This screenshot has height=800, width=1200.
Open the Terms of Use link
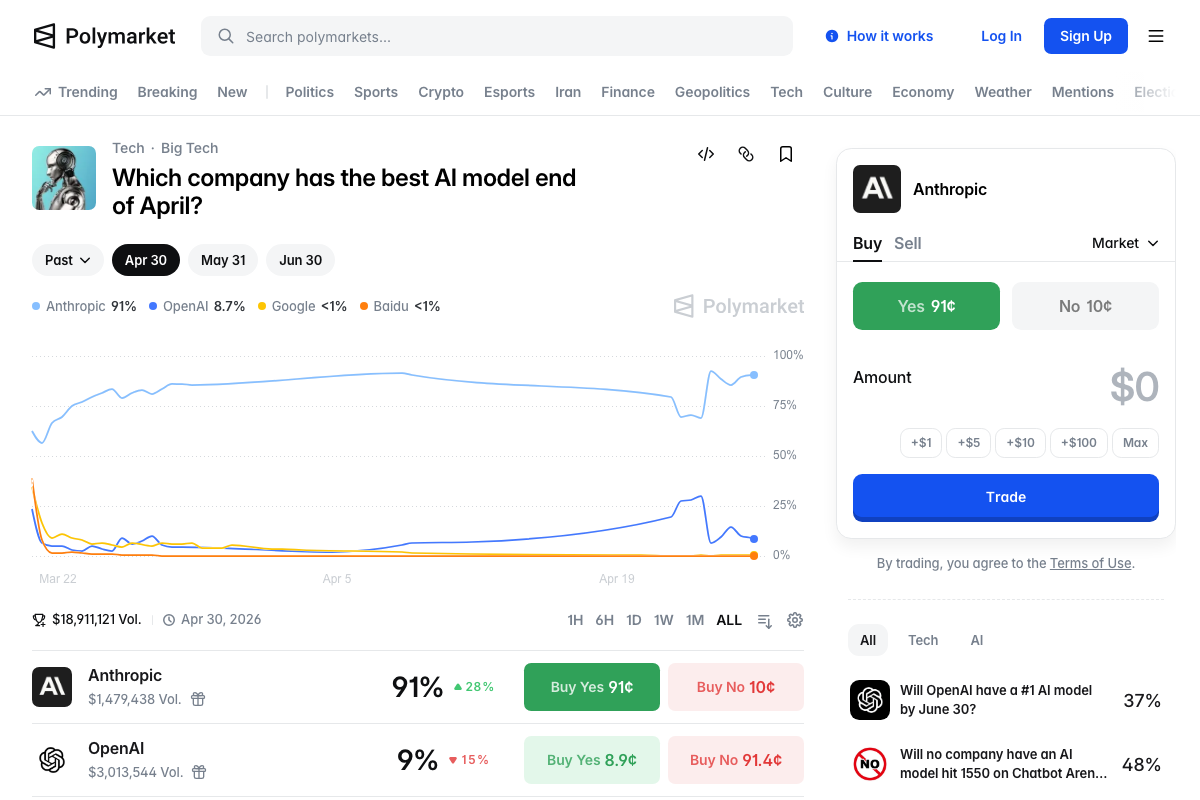coord(1090,563)
